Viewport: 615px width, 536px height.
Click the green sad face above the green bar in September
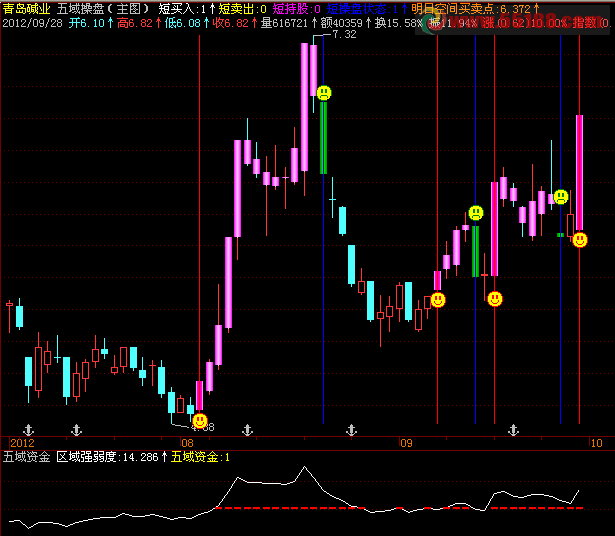pyautogui.click(x=476, y=213)
